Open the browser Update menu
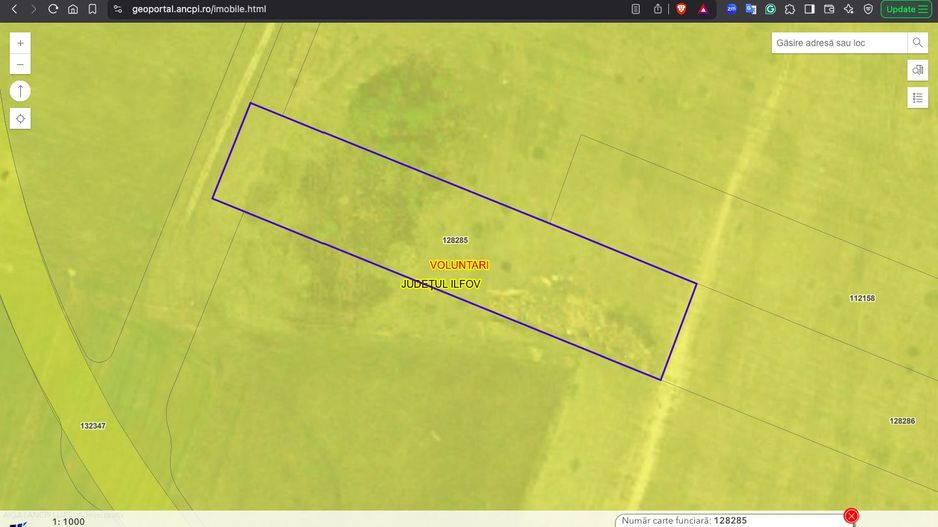The width and height of the screenshot is (938, 527). (x=906, y=9)
